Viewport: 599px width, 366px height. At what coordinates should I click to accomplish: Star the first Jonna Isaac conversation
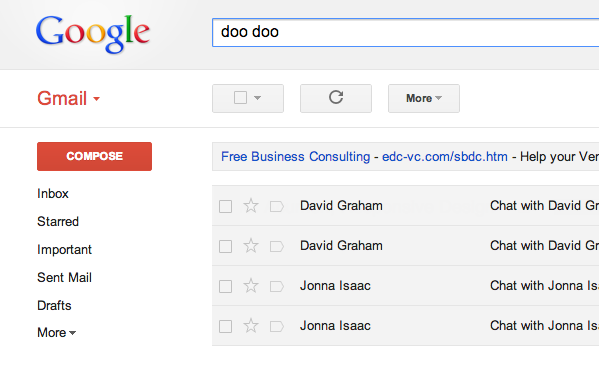tap(251, 286)
